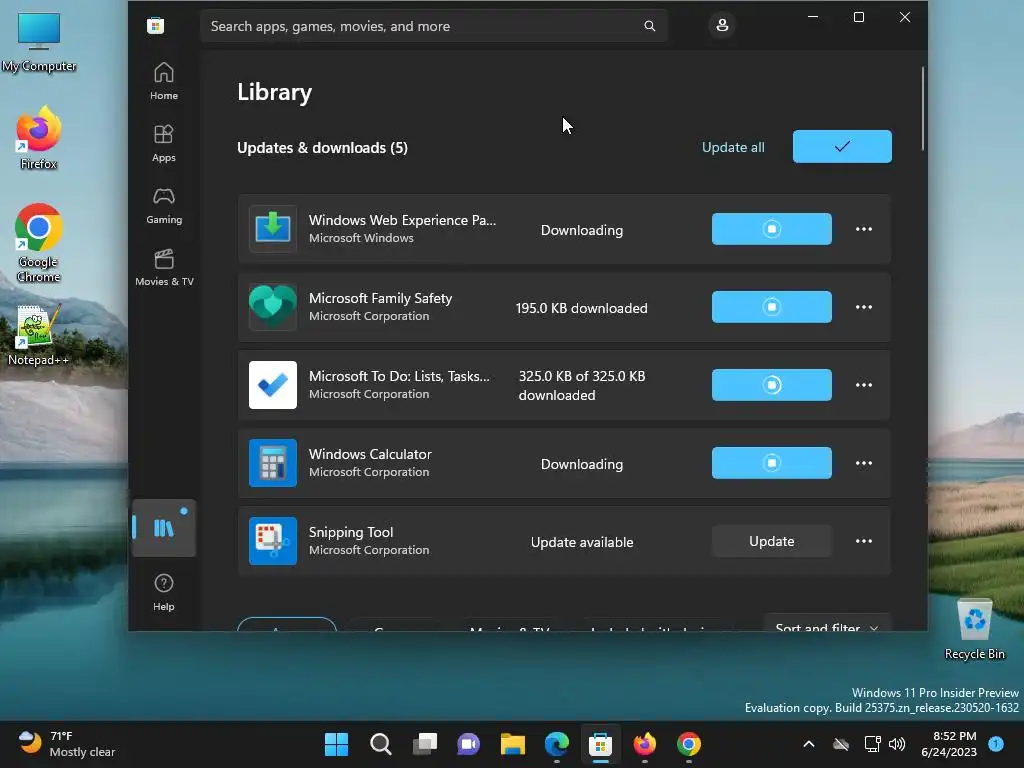Viewport: 1024px width, 768px height.
Task: Show hidden system tray icons chevron
Action: [808, 744]
